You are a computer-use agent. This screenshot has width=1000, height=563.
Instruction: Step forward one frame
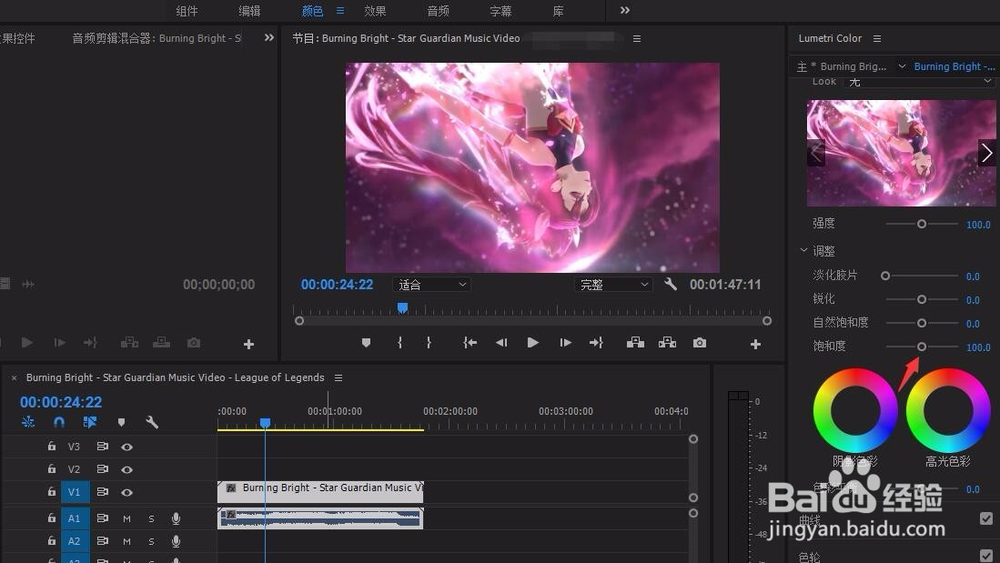[565, 343]
